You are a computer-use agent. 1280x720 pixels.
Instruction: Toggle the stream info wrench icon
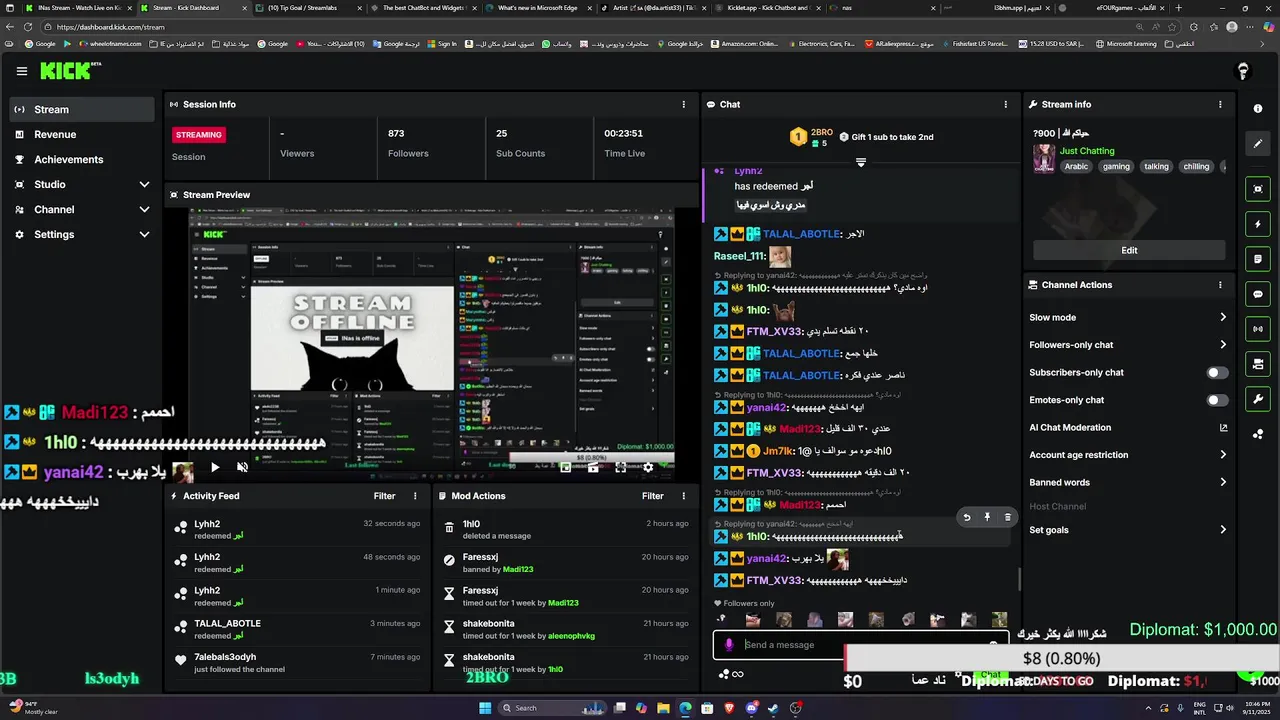(x=1258, y=399)
